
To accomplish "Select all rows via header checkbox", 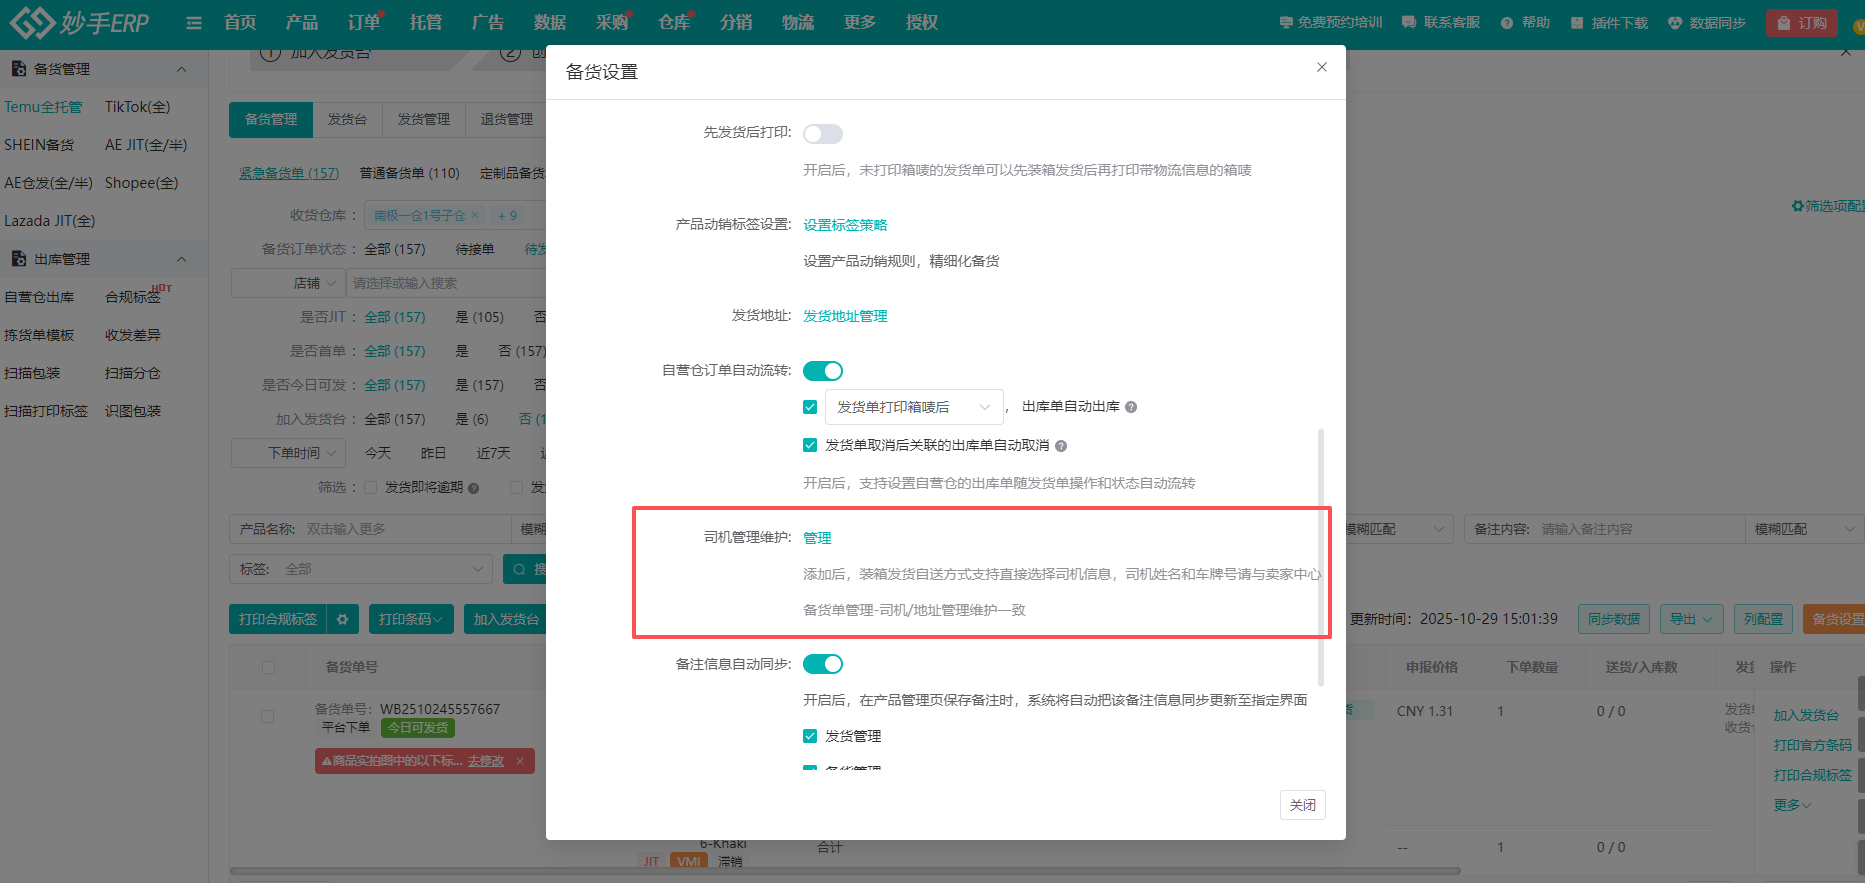I will point(268,667).
